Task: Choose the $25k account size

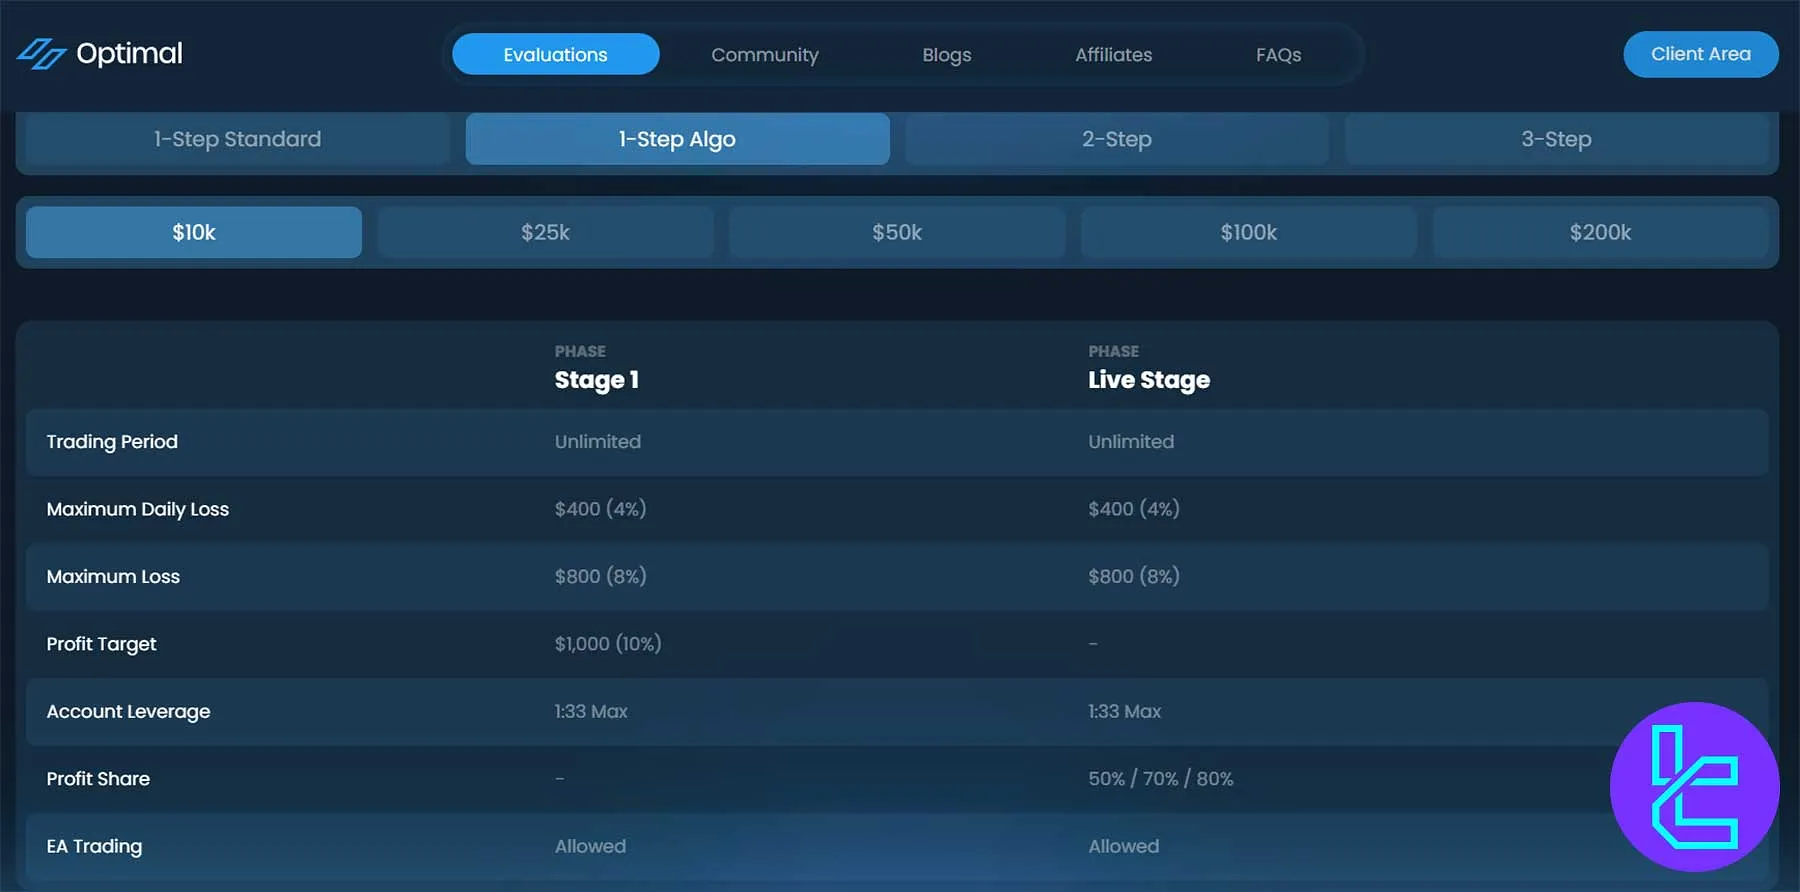Action: click(x=545, y=232)
